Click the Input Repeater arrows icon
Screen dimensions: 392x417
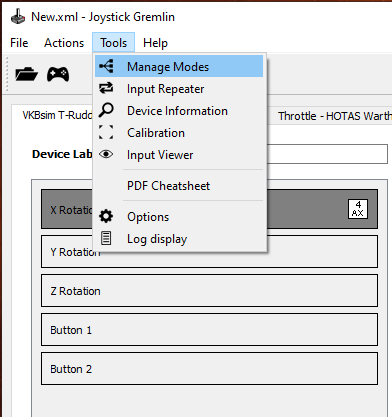(x=106, y=88)
